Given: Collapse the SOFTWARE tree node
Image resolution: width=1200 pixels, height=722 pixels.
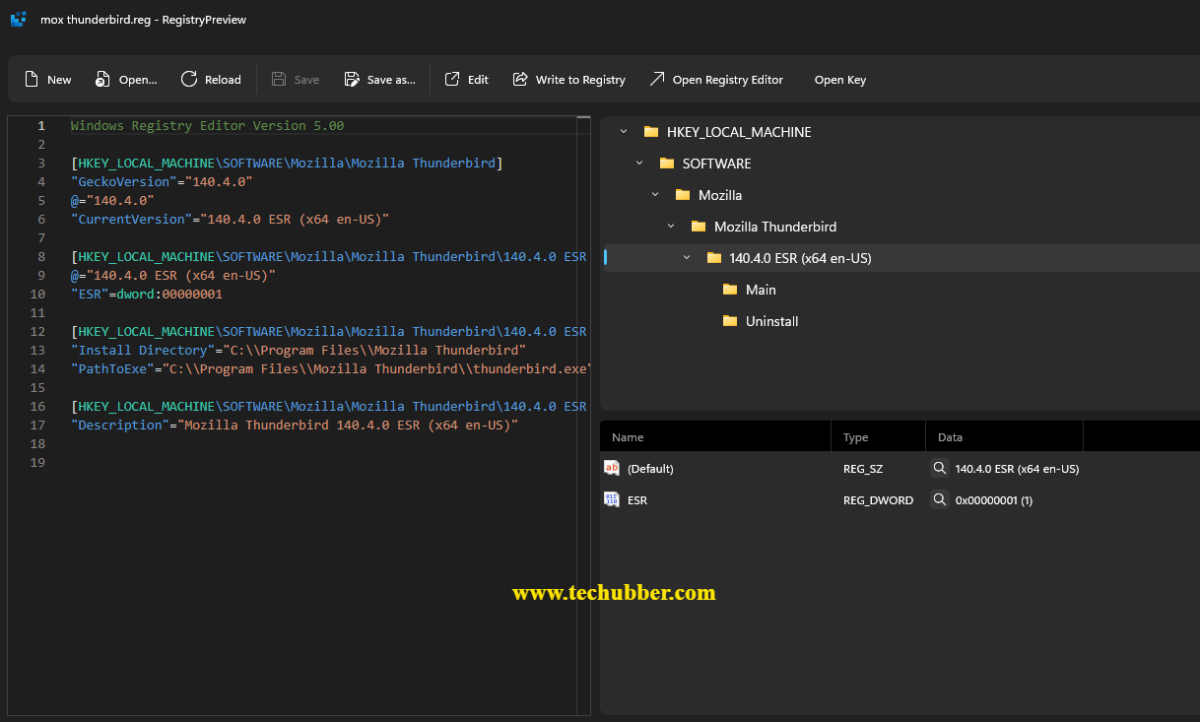Looking at the screenshot, I should click(640, 163).
